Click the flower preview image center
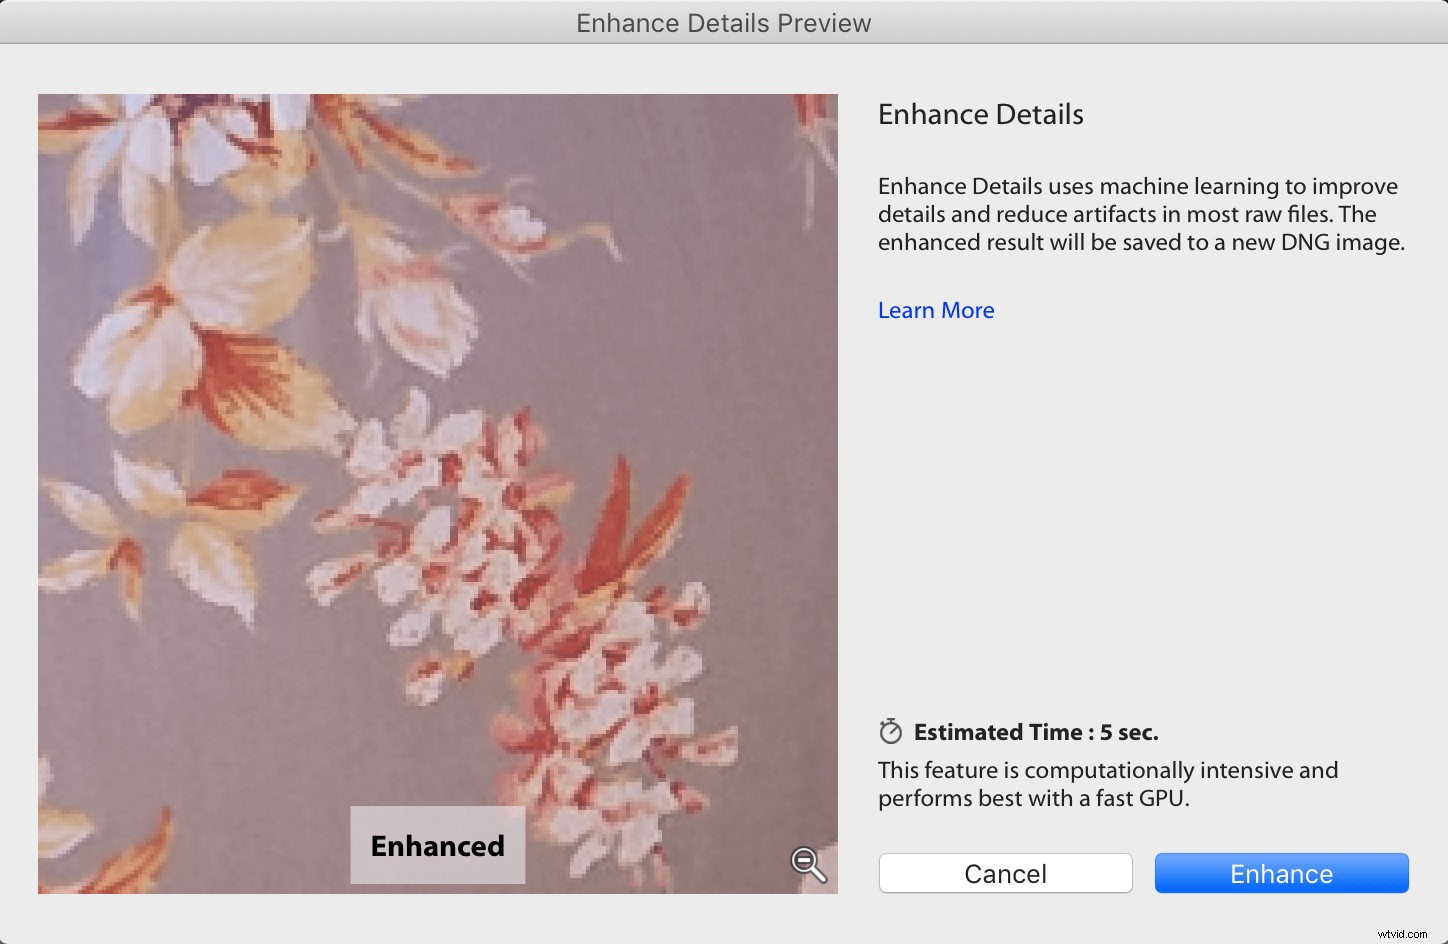 pyautogui.click(x=437, y=493)
